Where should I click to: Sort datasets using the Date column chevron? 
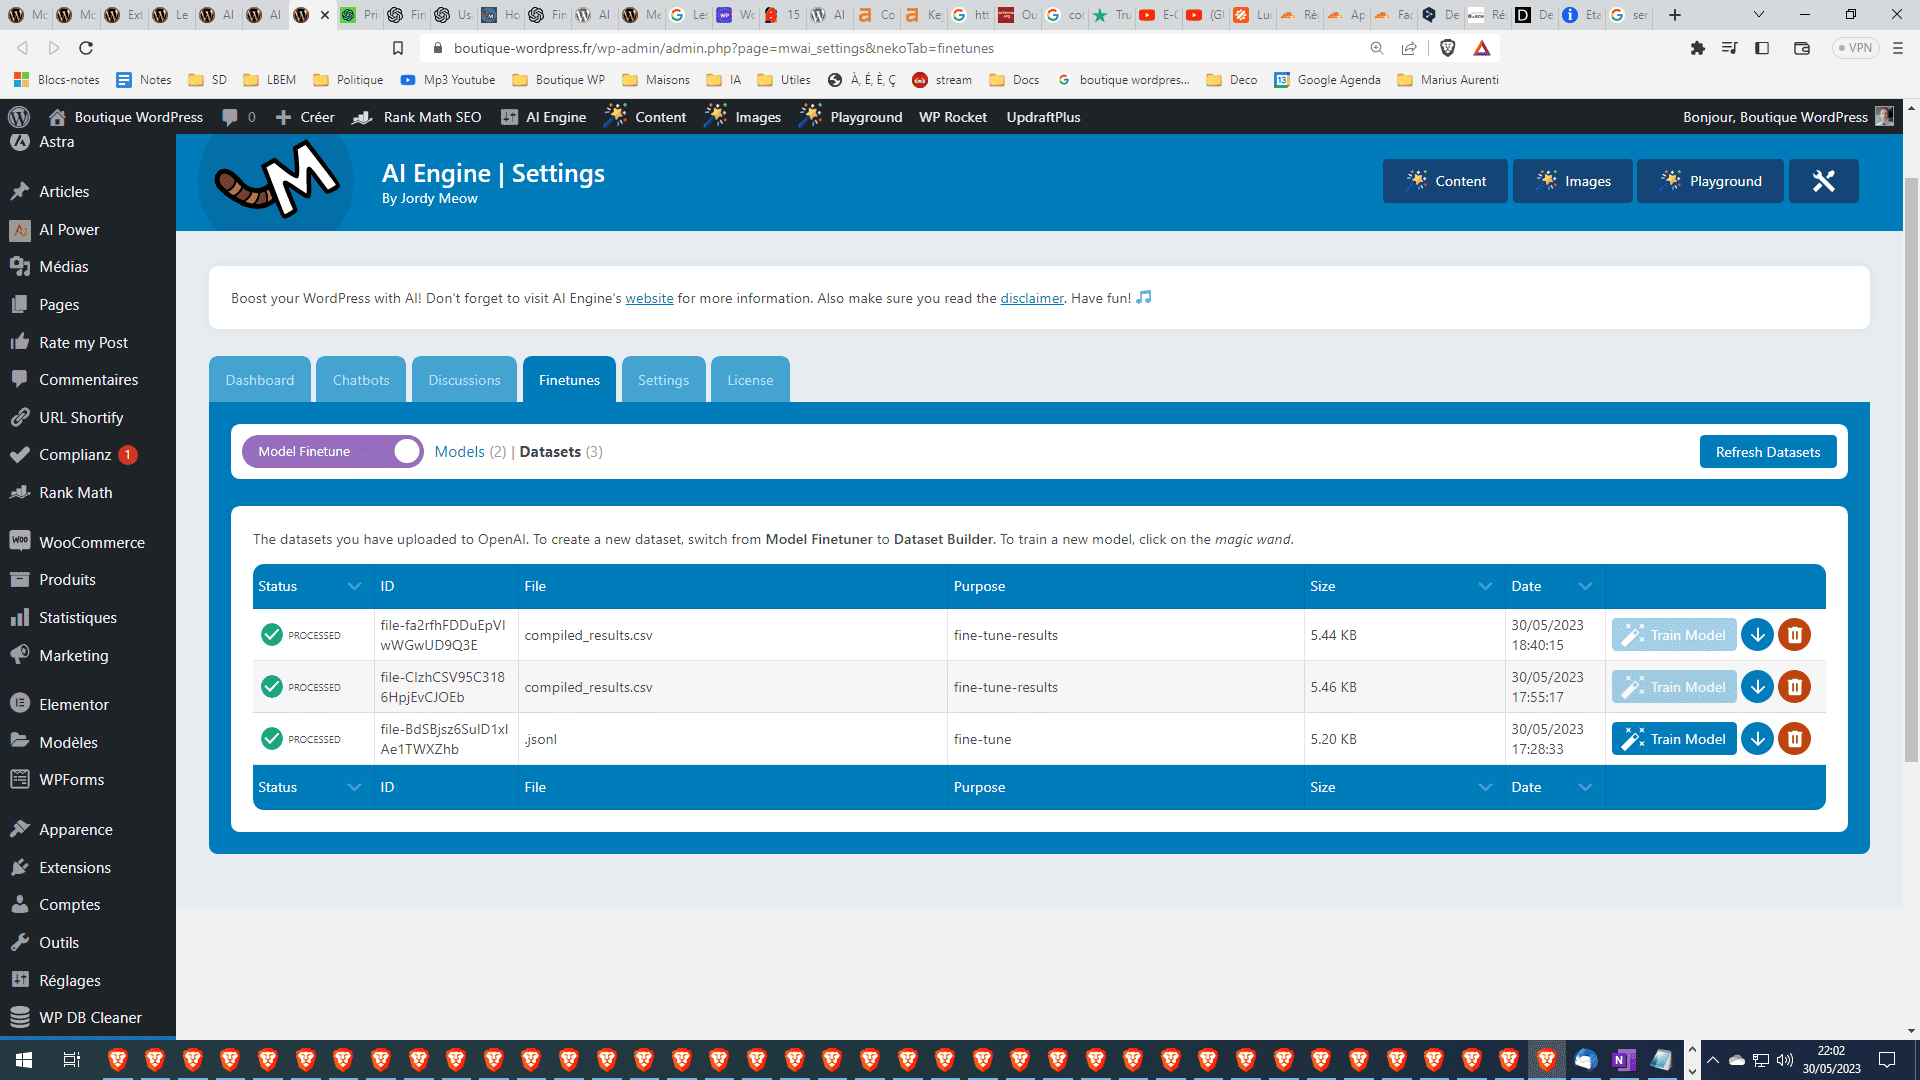point(1585,586)
